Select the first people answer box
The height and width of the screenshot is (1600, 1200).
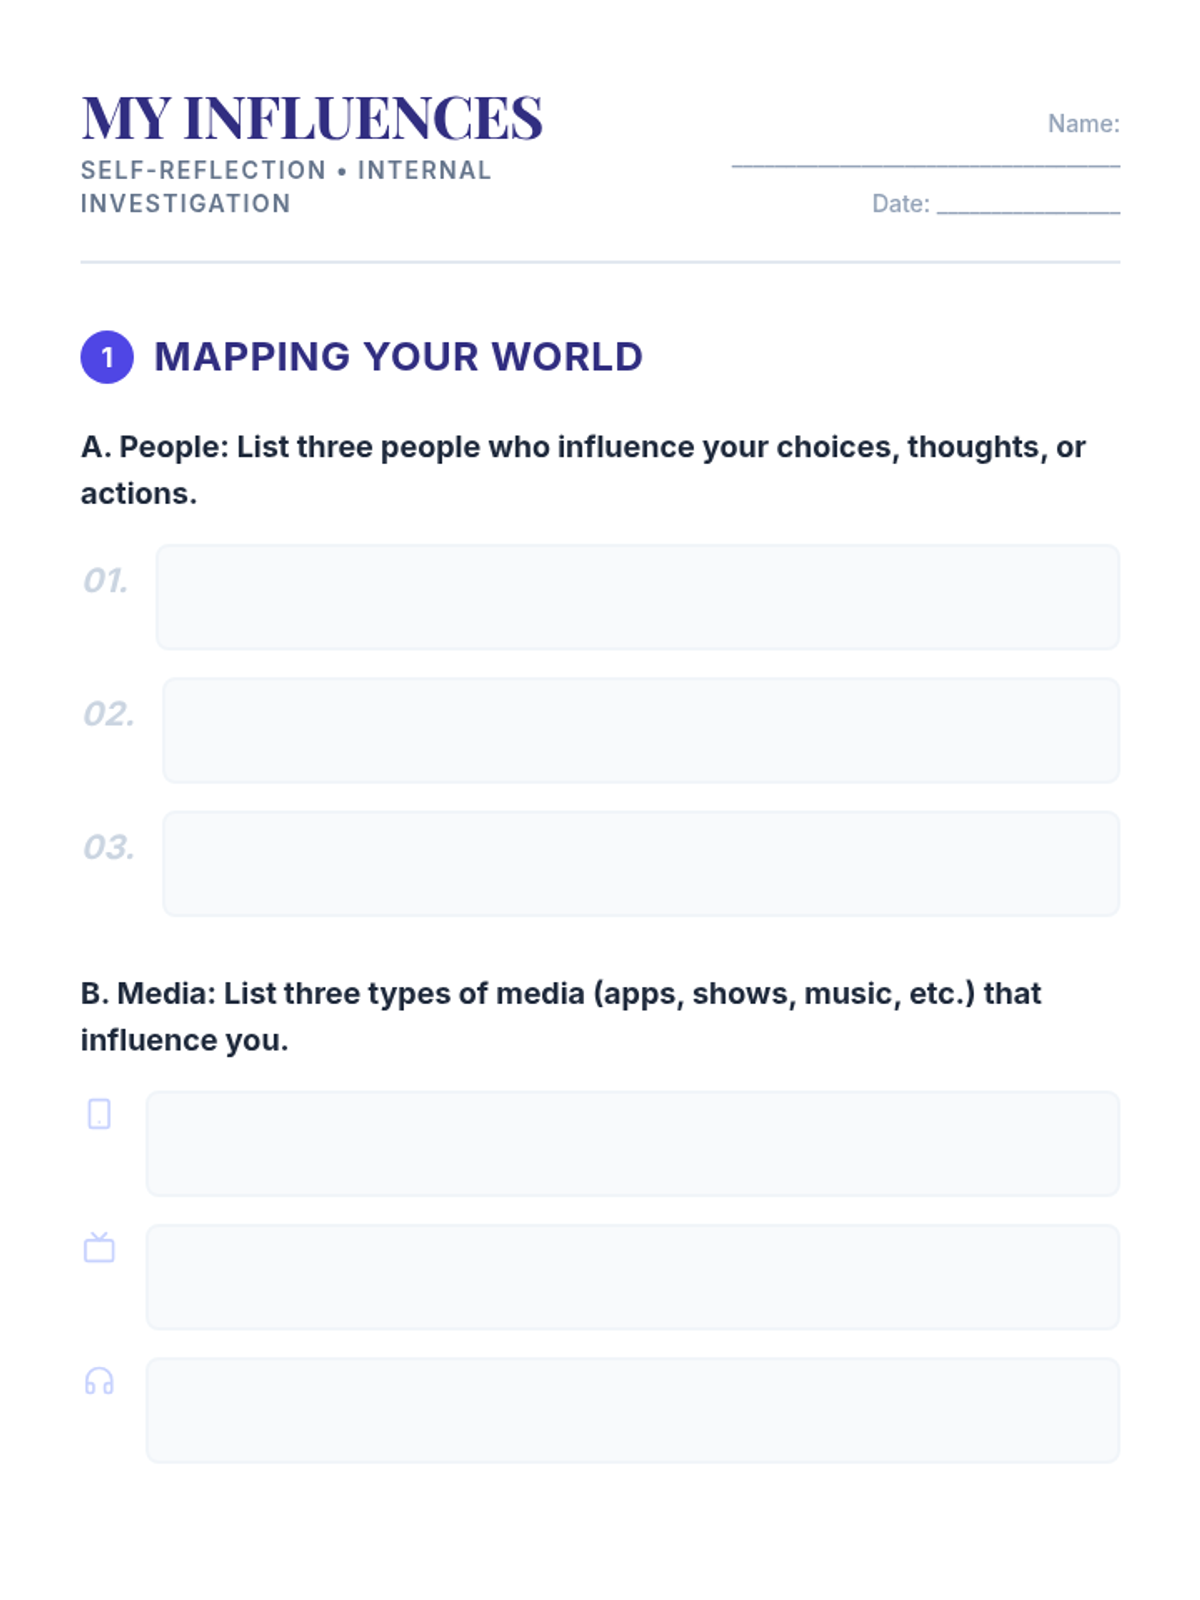(x=638, y=597)
